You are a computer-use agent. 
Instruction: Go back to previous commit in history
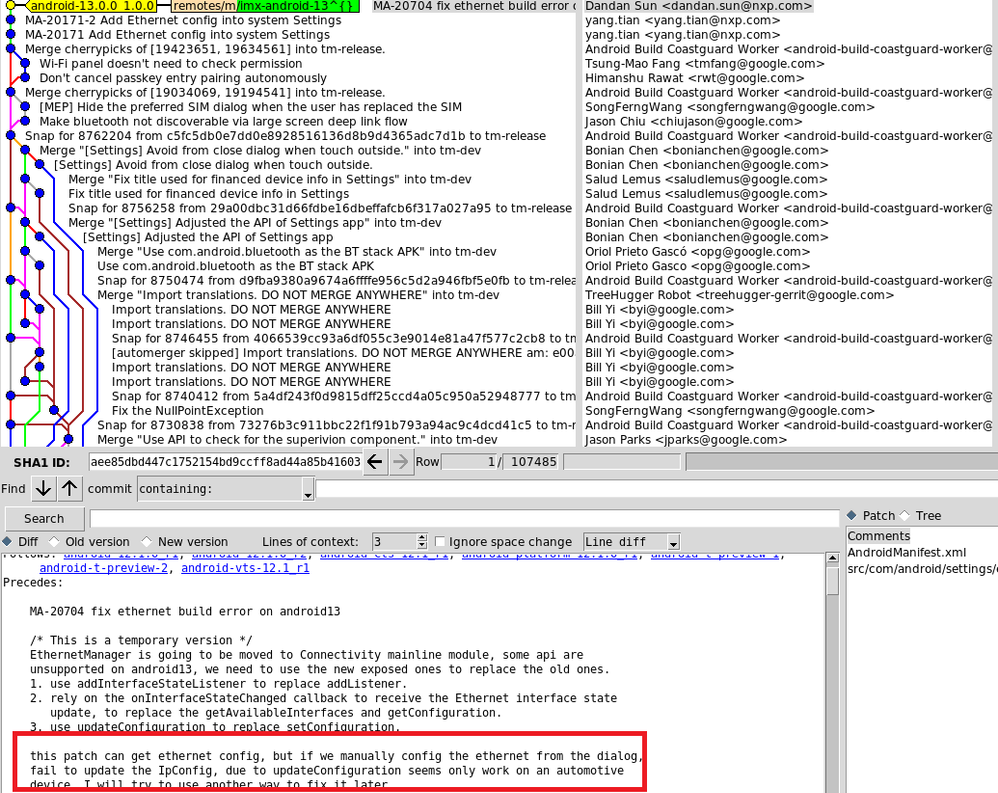(375, 462)
